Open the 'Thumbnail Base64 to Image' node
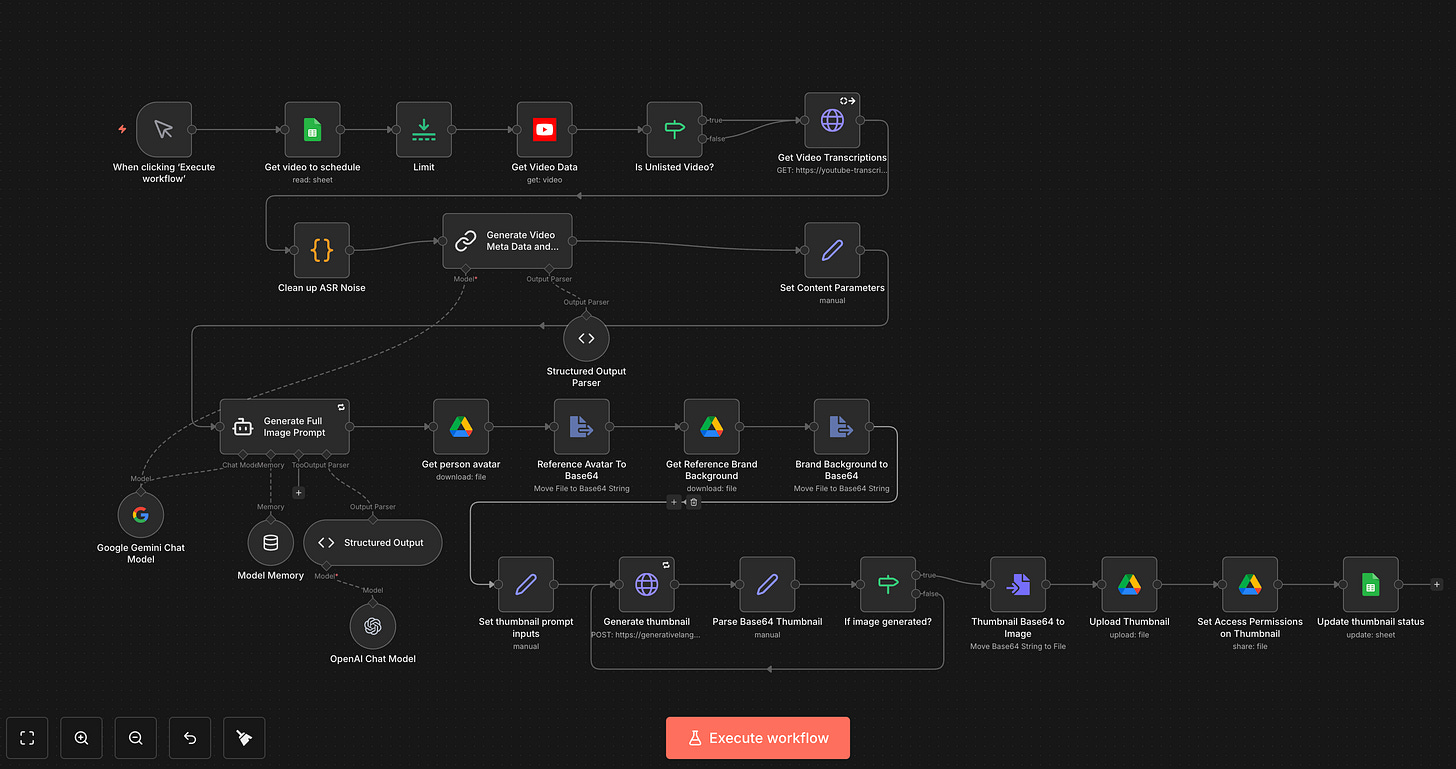 (x=1018, y=584)
